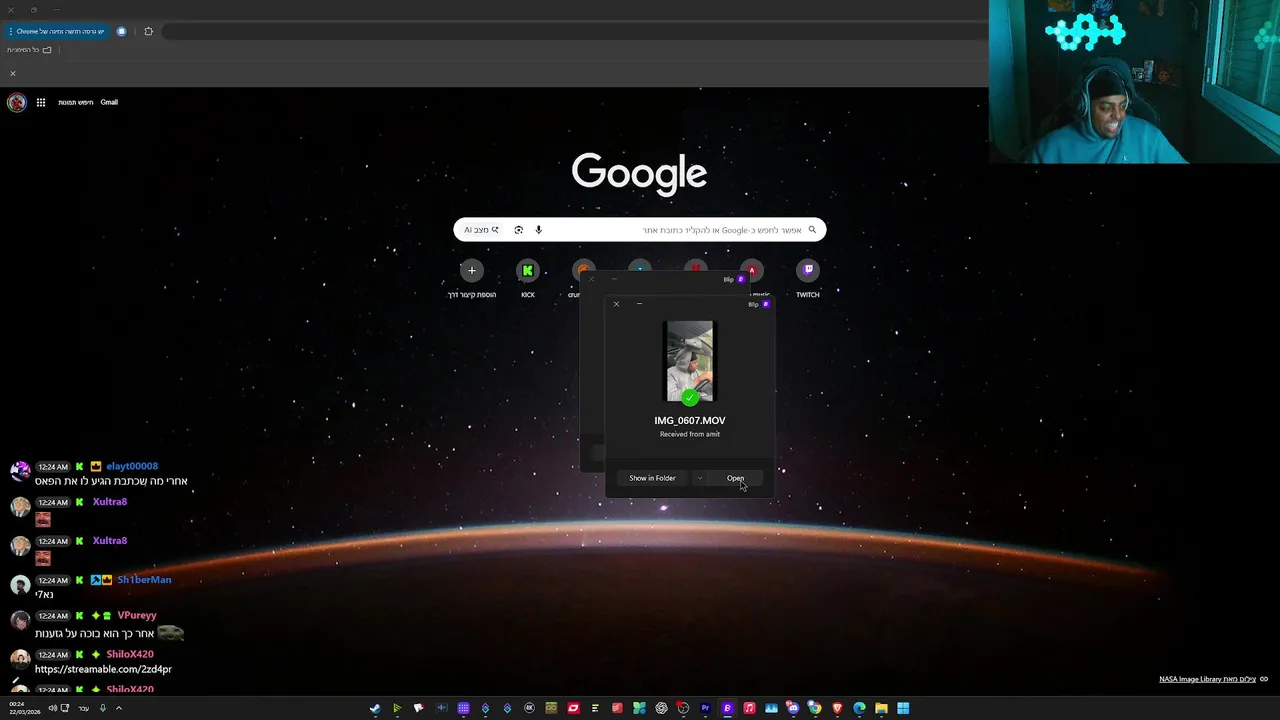Open ChatGPT from the taskbar
Screen dimensions: 1280x720
click(661, 708)
